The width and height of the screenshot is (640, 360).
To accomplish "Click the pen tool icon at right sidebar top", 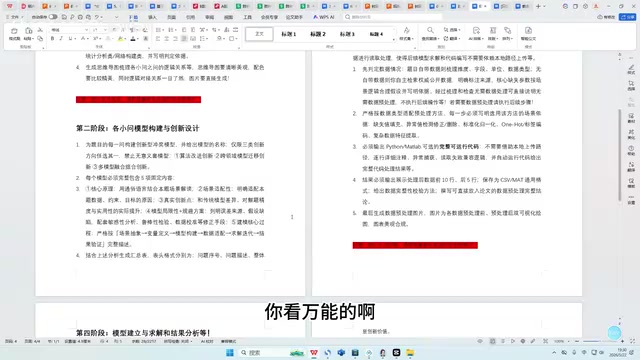I will click(x=631, y=67).
